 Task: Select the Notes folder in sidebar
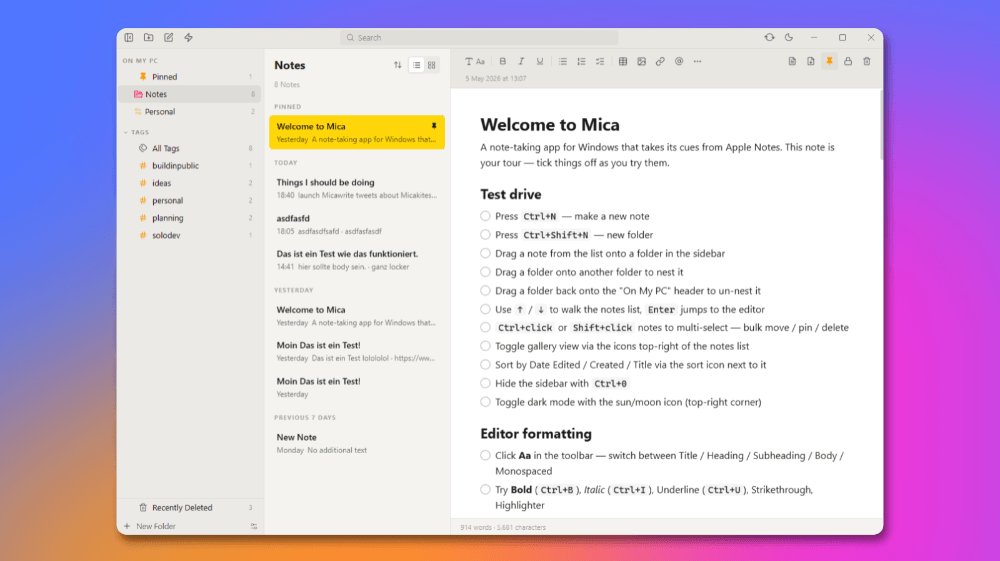click(189, 94)
